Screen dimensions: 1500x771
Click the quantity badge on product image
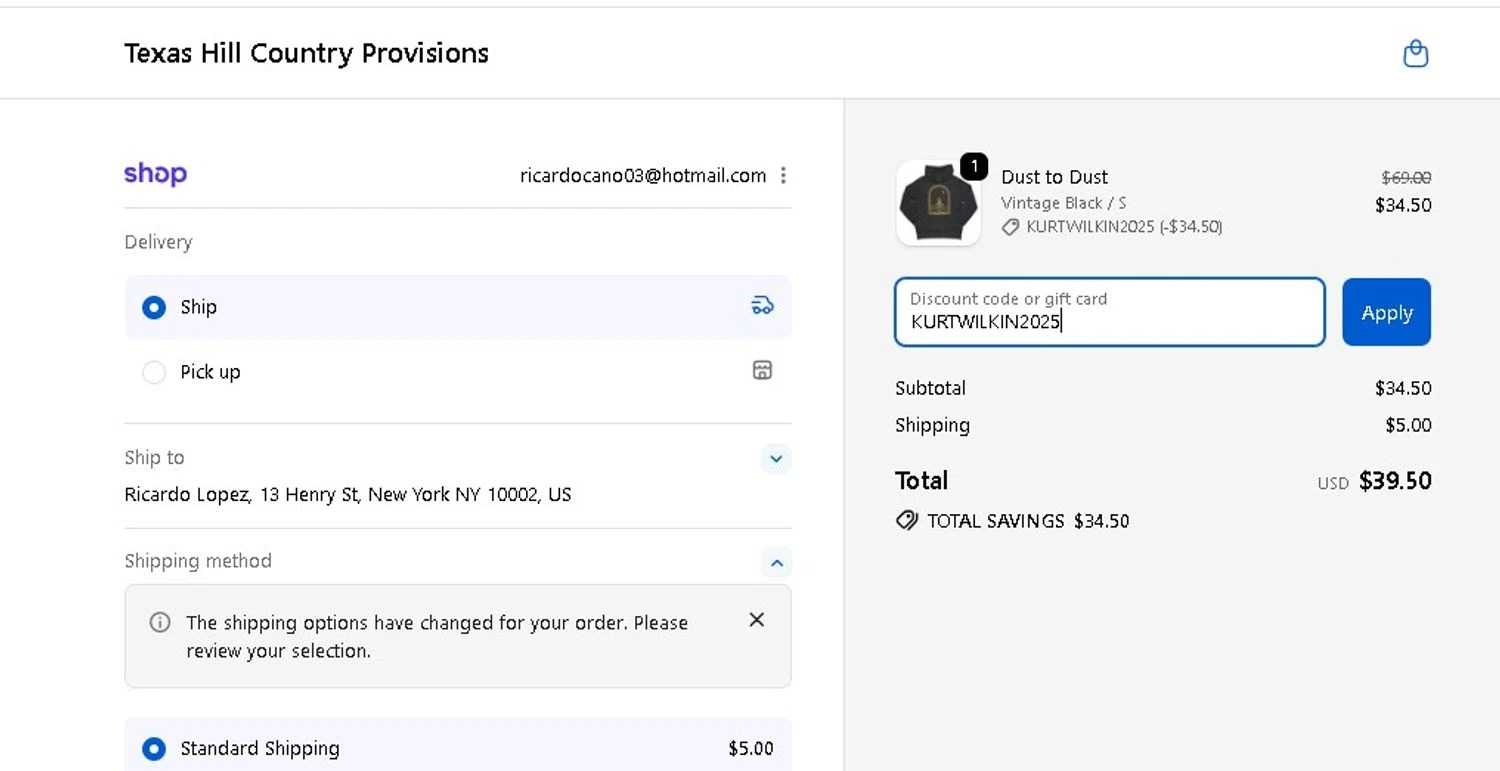pos(974,166)
